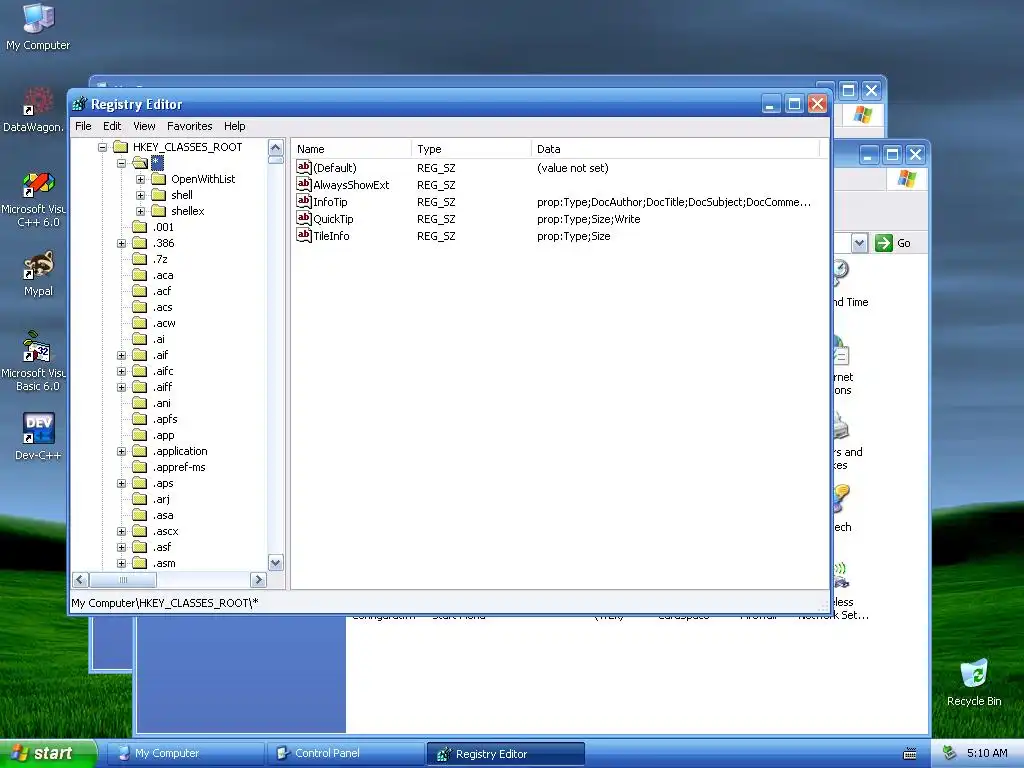Collapse the HKEY_CLASSES_ROOT tree node
This screenshot has height=768, width=1024.
coord(103,147)
